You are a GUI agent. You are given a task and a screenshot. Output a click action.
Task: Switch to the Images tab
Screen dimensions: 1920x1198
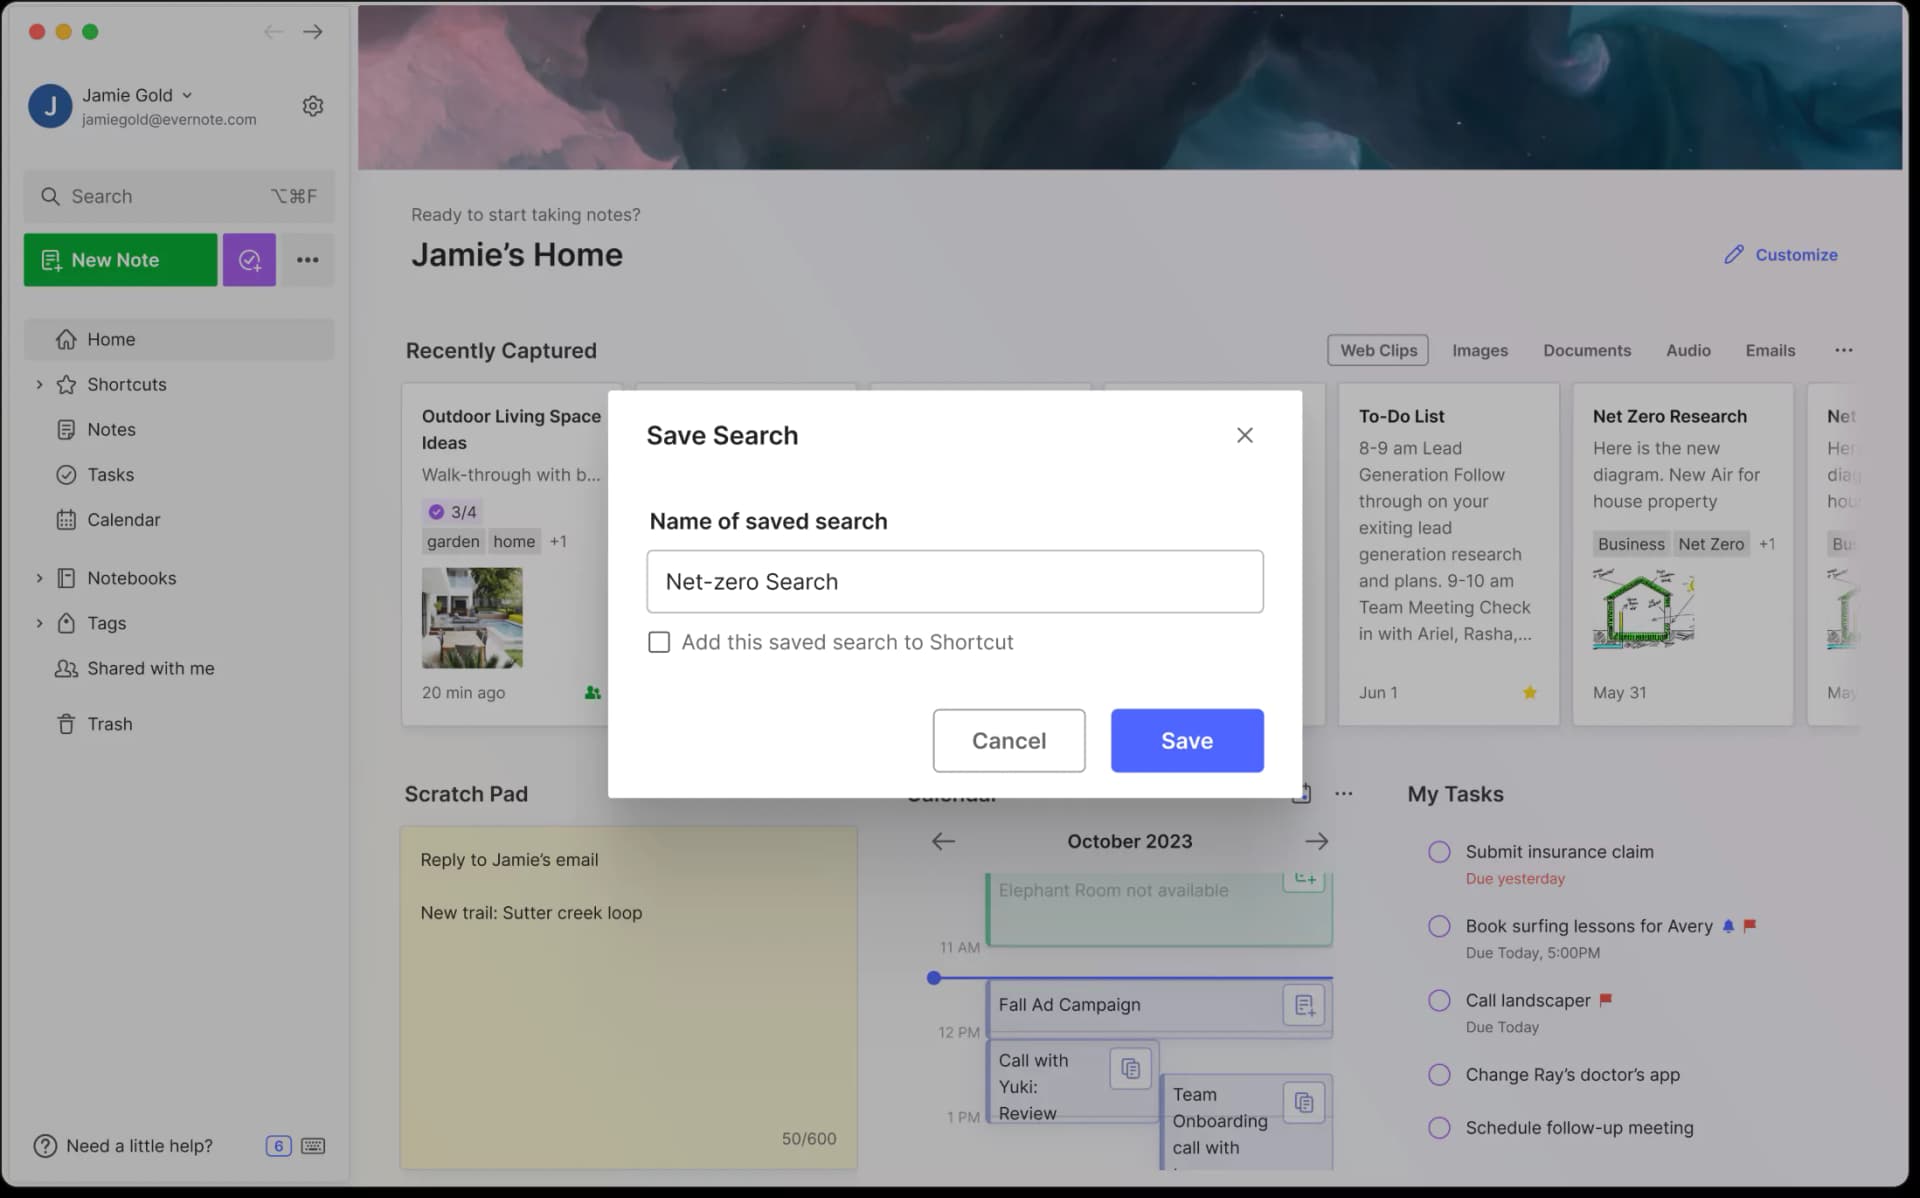coord(1480,350)
